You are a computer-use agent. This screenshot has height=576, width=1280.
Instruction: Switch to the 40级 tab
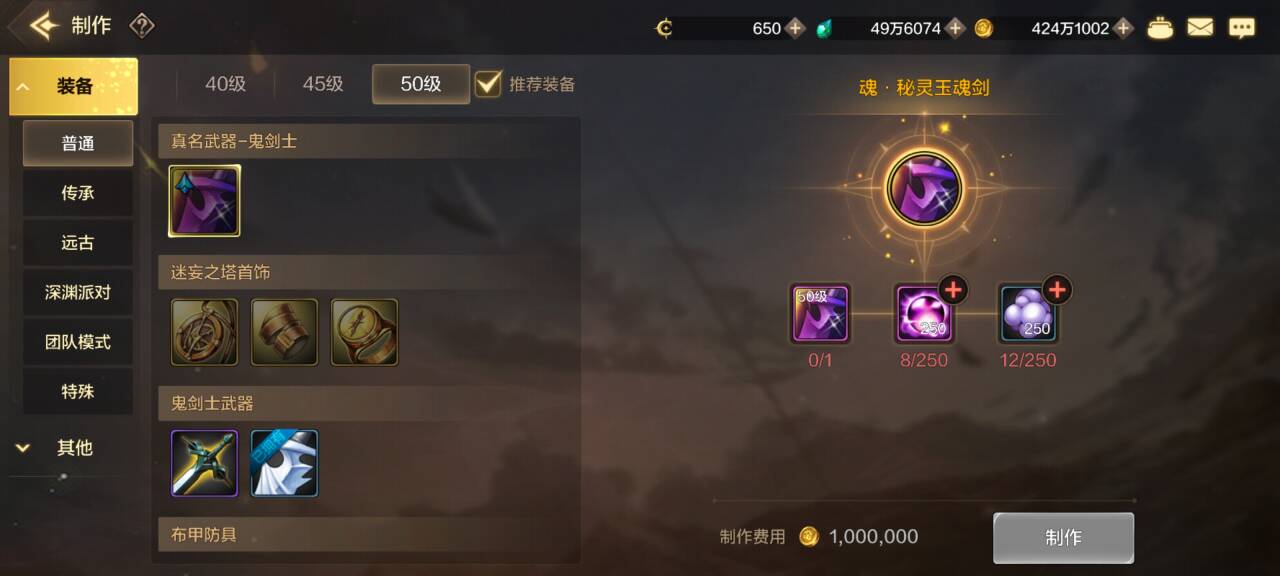[x=225, y=84]
